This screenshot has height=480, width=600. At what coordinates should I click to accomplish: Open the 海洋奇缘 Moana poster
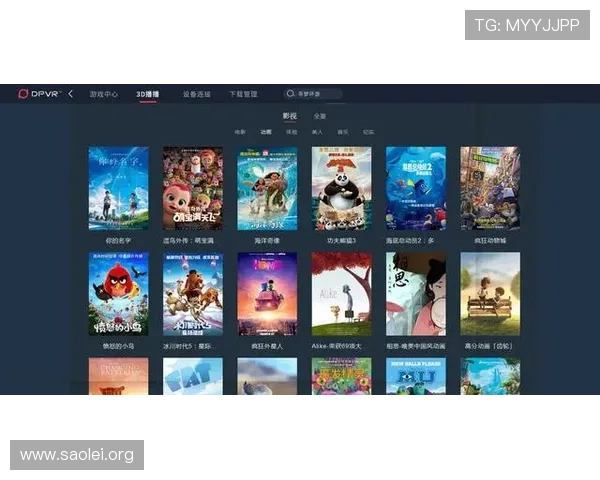click(x=267, y=188)
